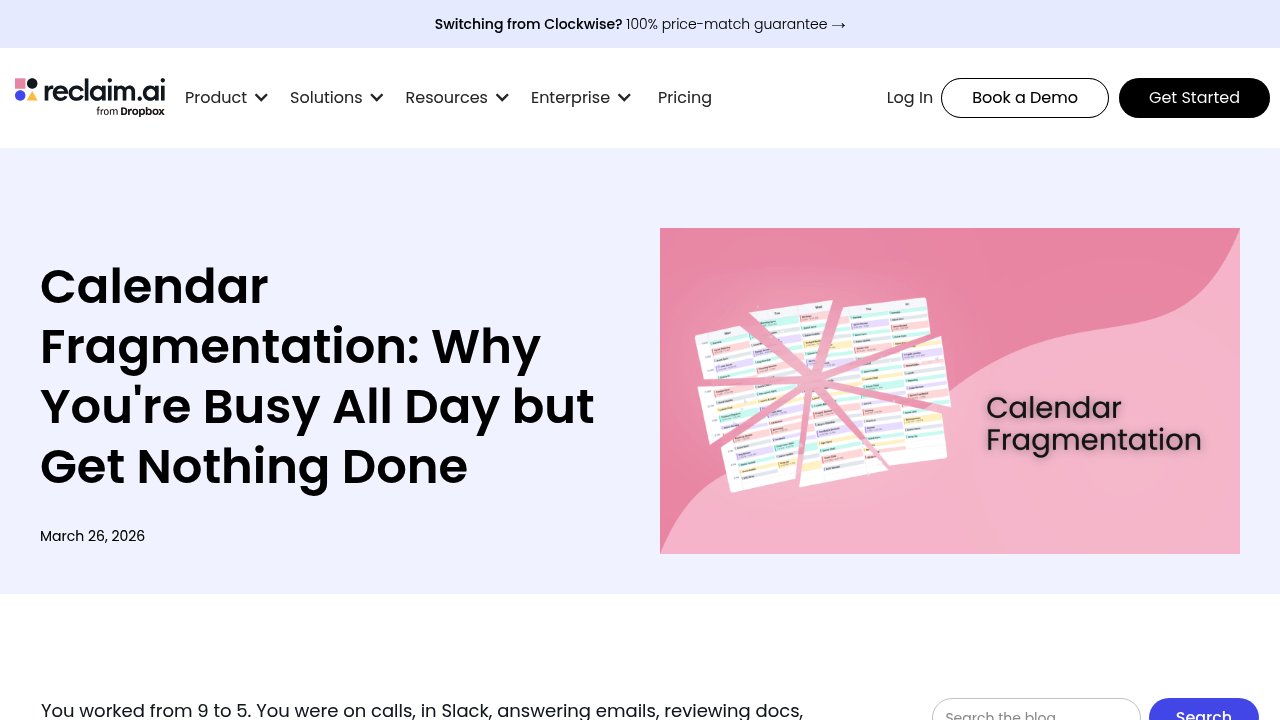
Task: Click the blue Search button
Action: (x=1204, y=711)
